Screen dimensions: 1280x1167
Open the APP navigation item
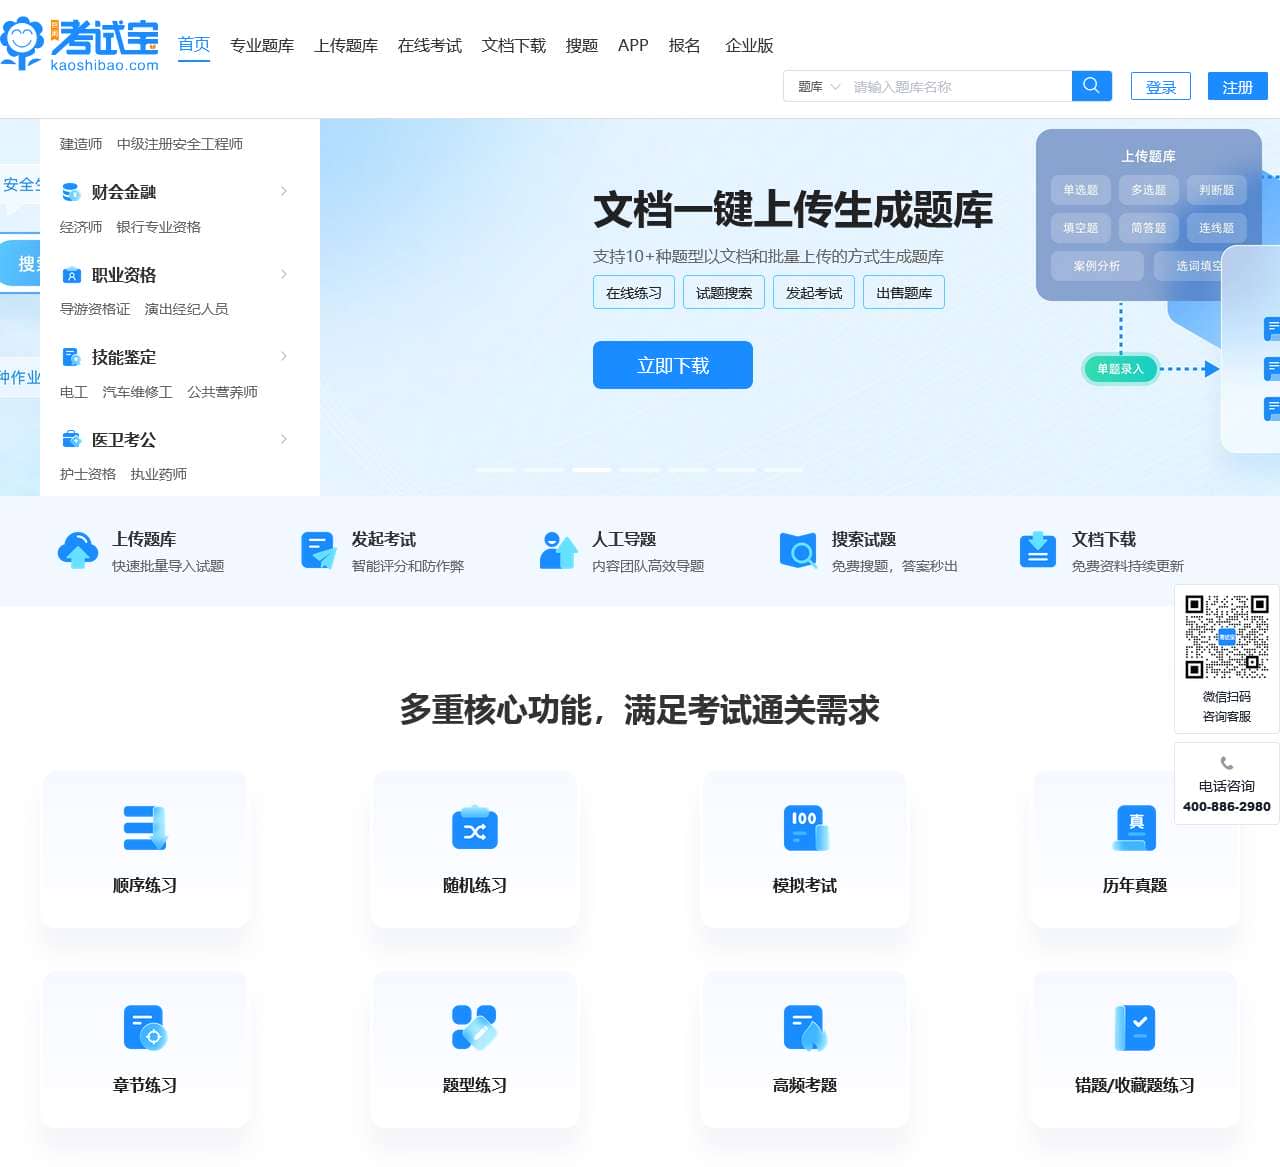(633, 46)
